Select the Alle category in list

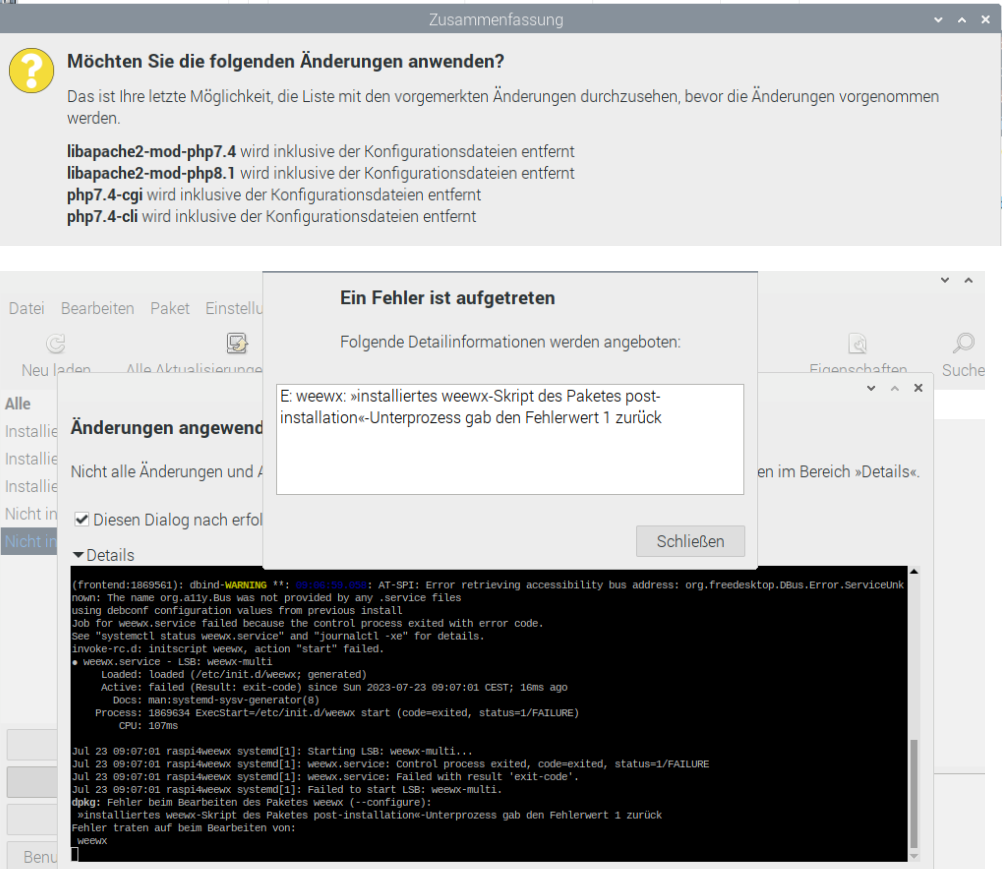18,404
